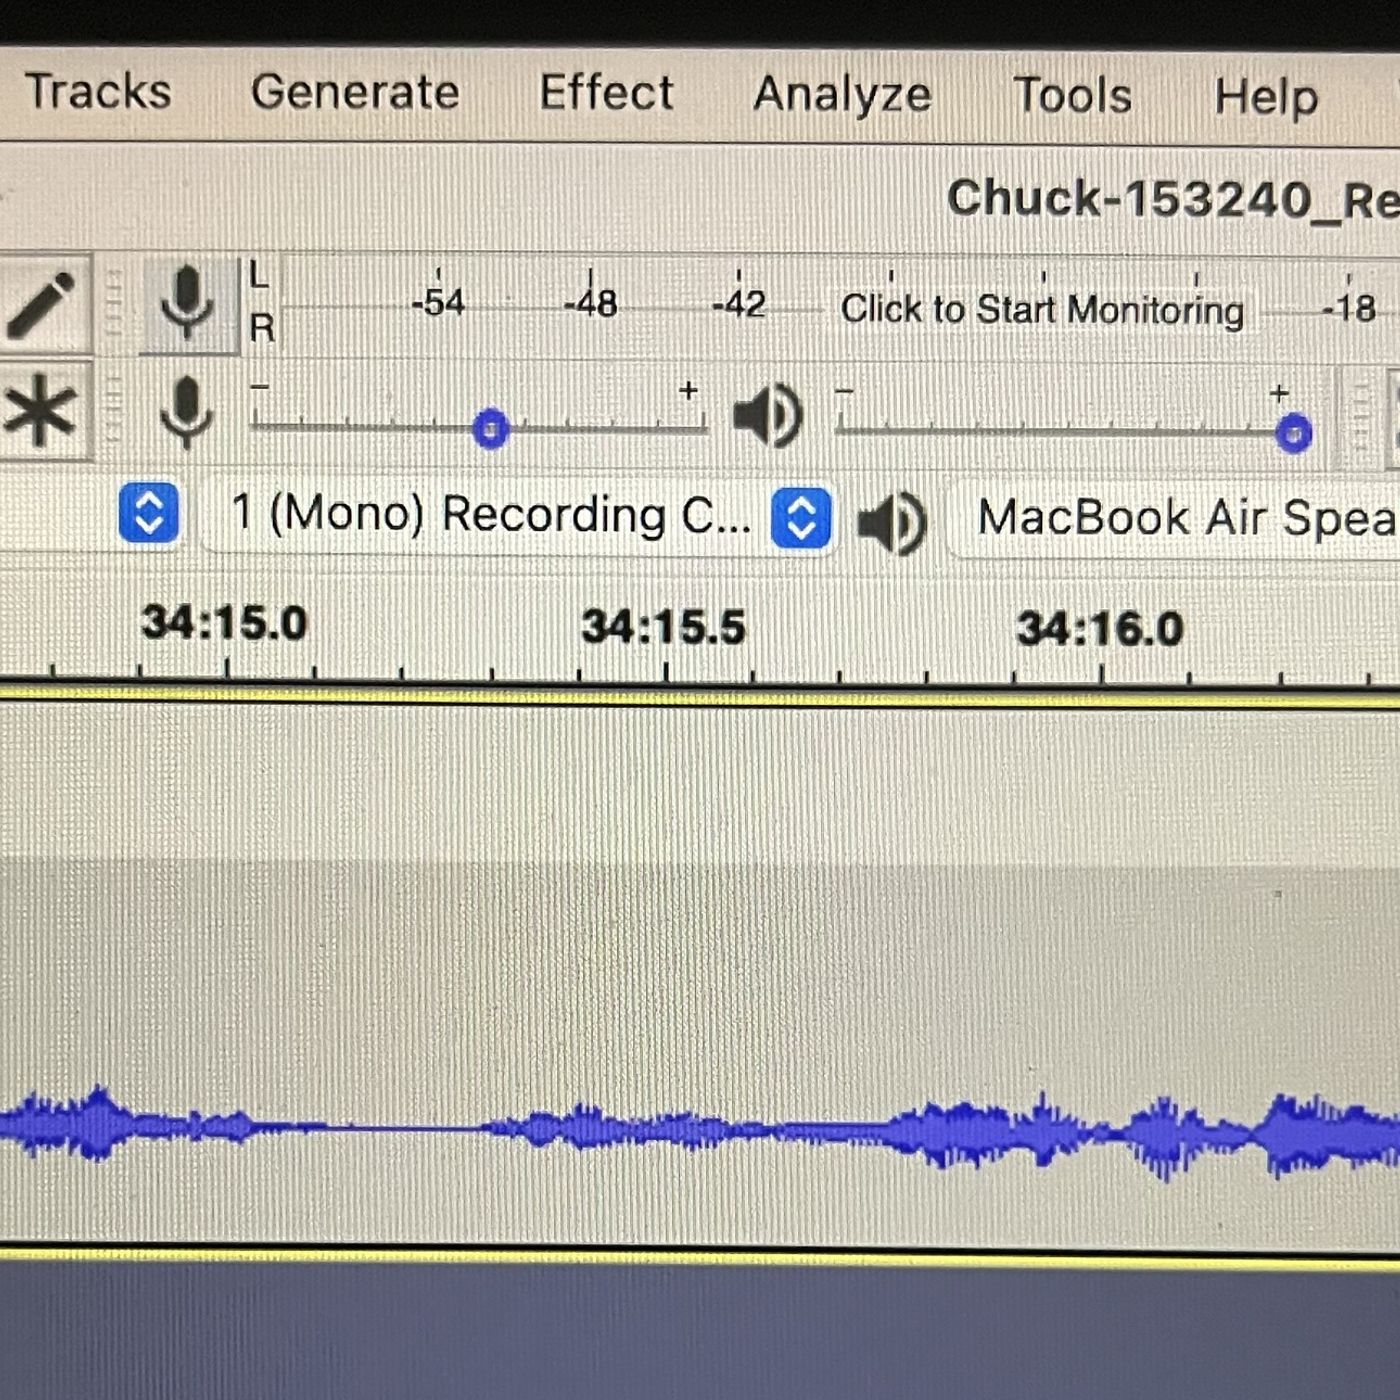Select the Draw (pencil) tool
Viewport: 1400px width, 1400px height.
(x=42, y=303)
